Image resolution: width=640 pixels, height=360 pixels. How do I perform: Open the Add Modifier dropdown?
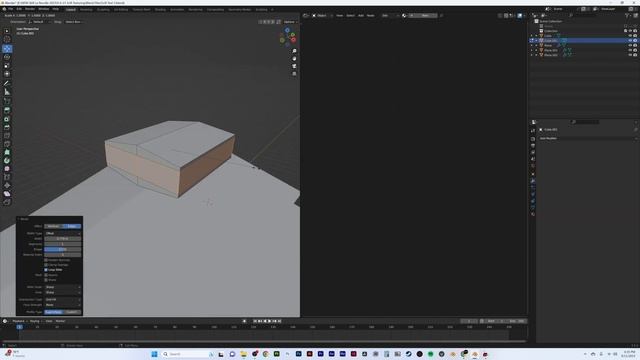(x=587, y=138)
